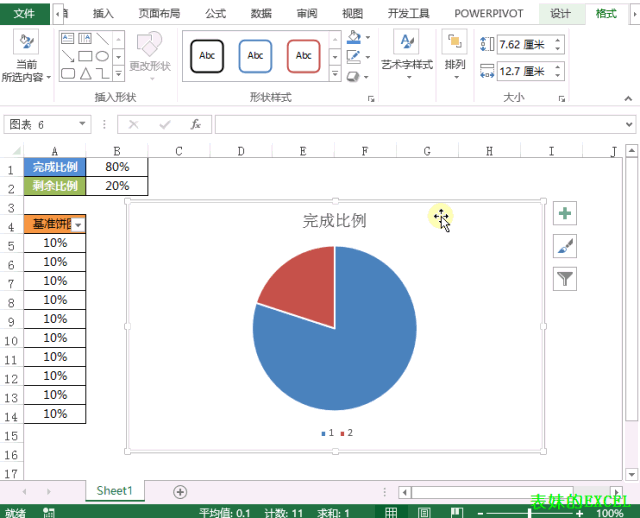Open Shape Outline pen icon
Screen dimensions: 640x518
click(x=353, y=57)
